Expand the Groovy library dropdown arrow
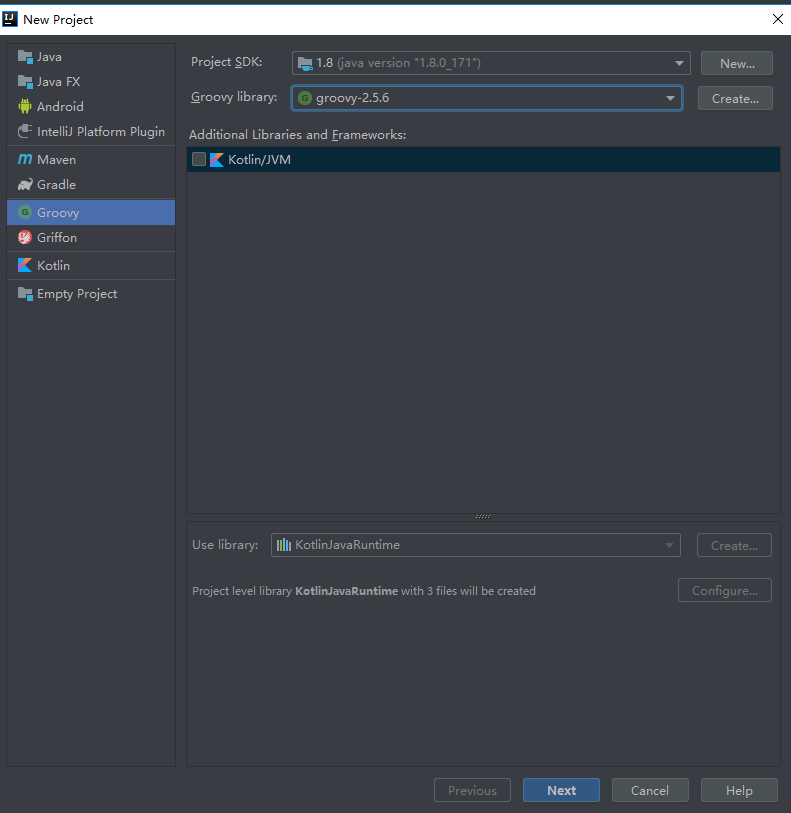 [x=670, y=98]
